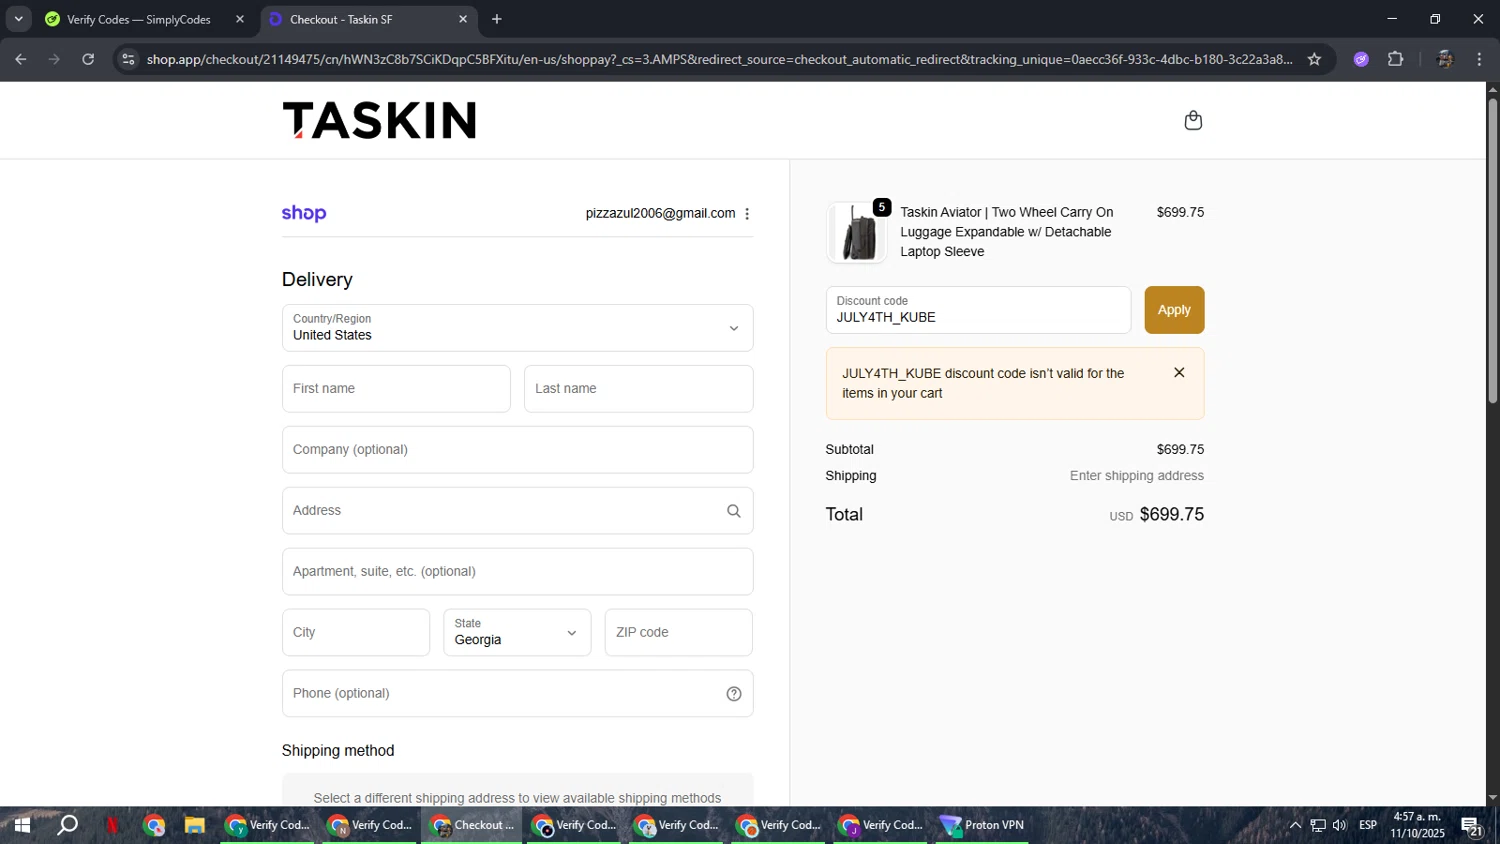Click the '$699.75' subtotal amount
The height and width of the screenshot is (844, 1500).
1180,450
